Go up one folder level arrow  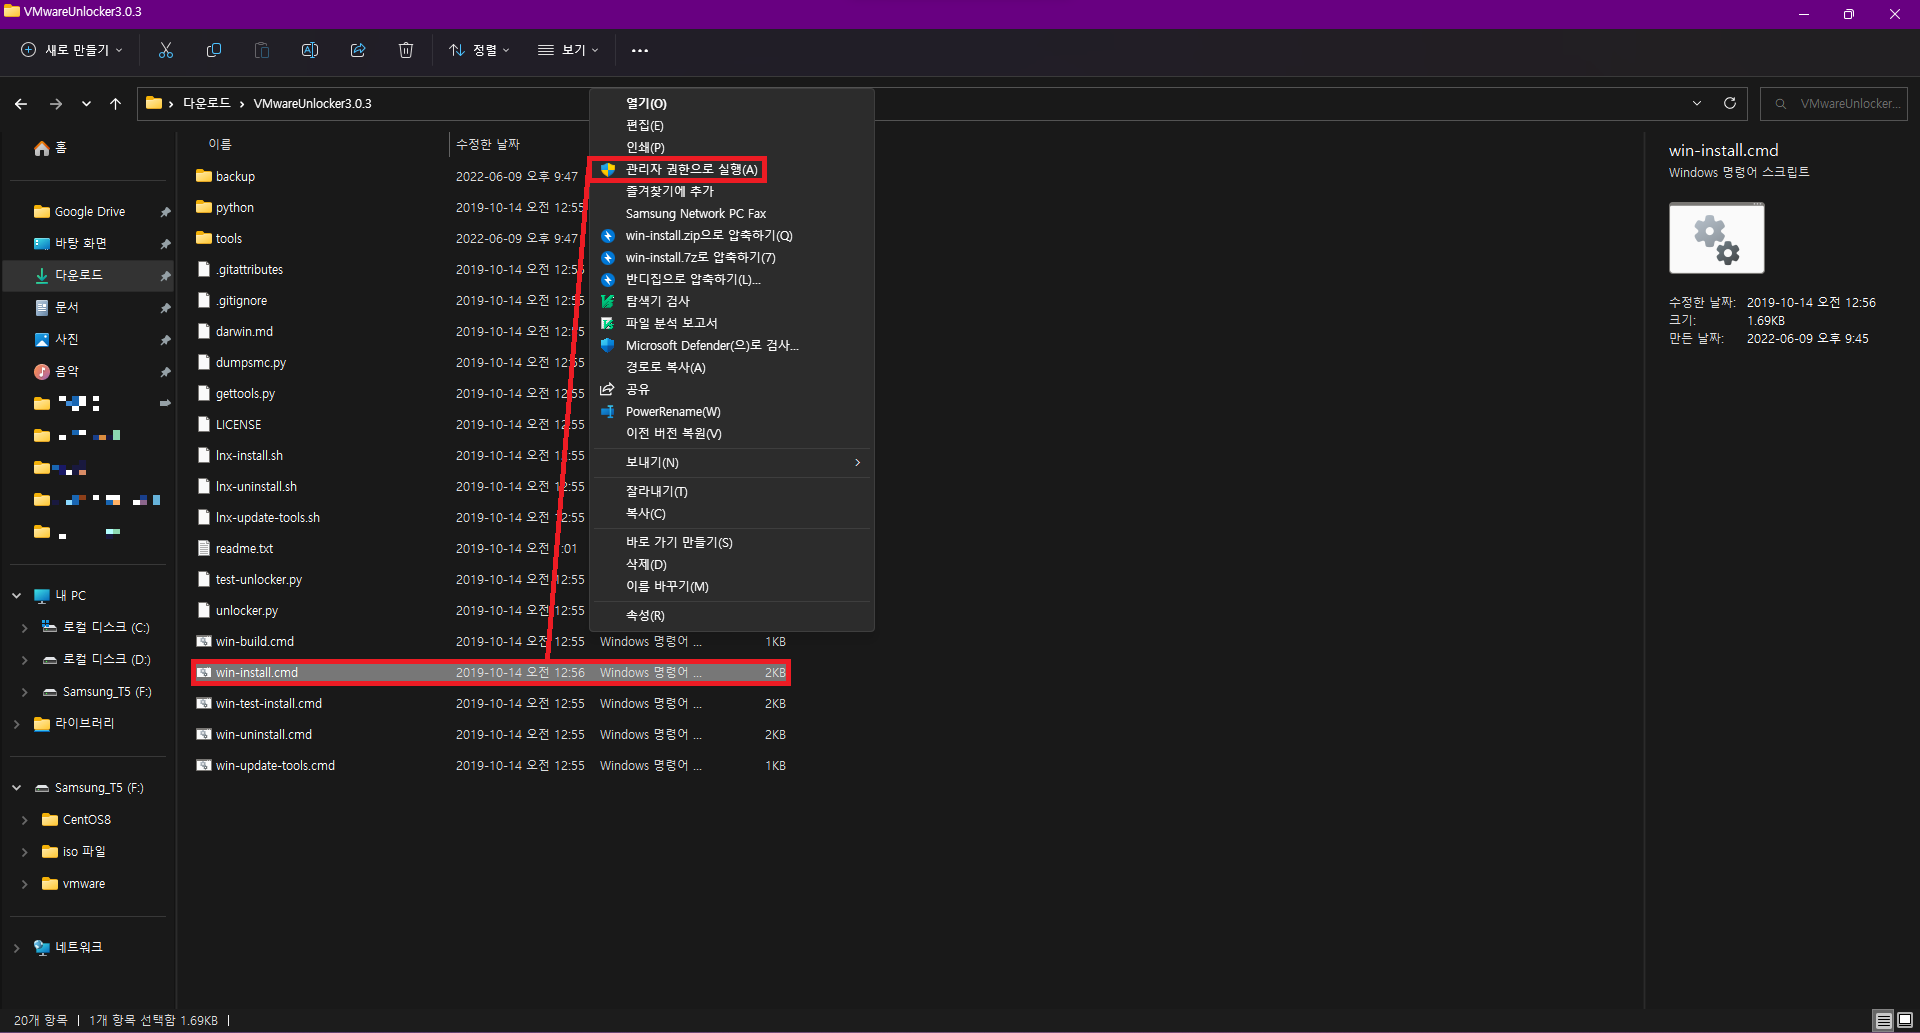(116, 103)
